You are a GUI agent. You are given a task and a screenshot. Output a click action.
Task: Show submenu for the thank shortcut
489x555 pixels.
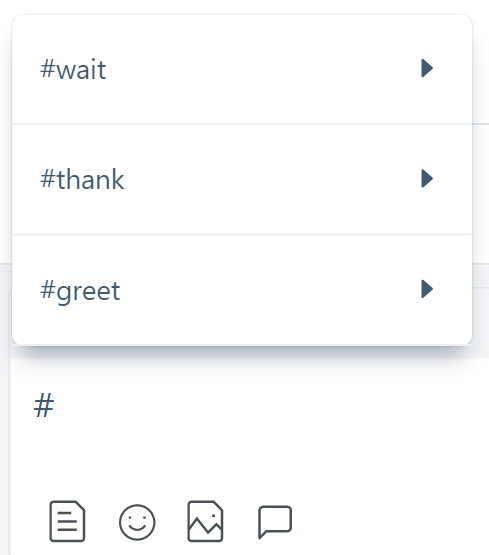[x=427, y=178]
